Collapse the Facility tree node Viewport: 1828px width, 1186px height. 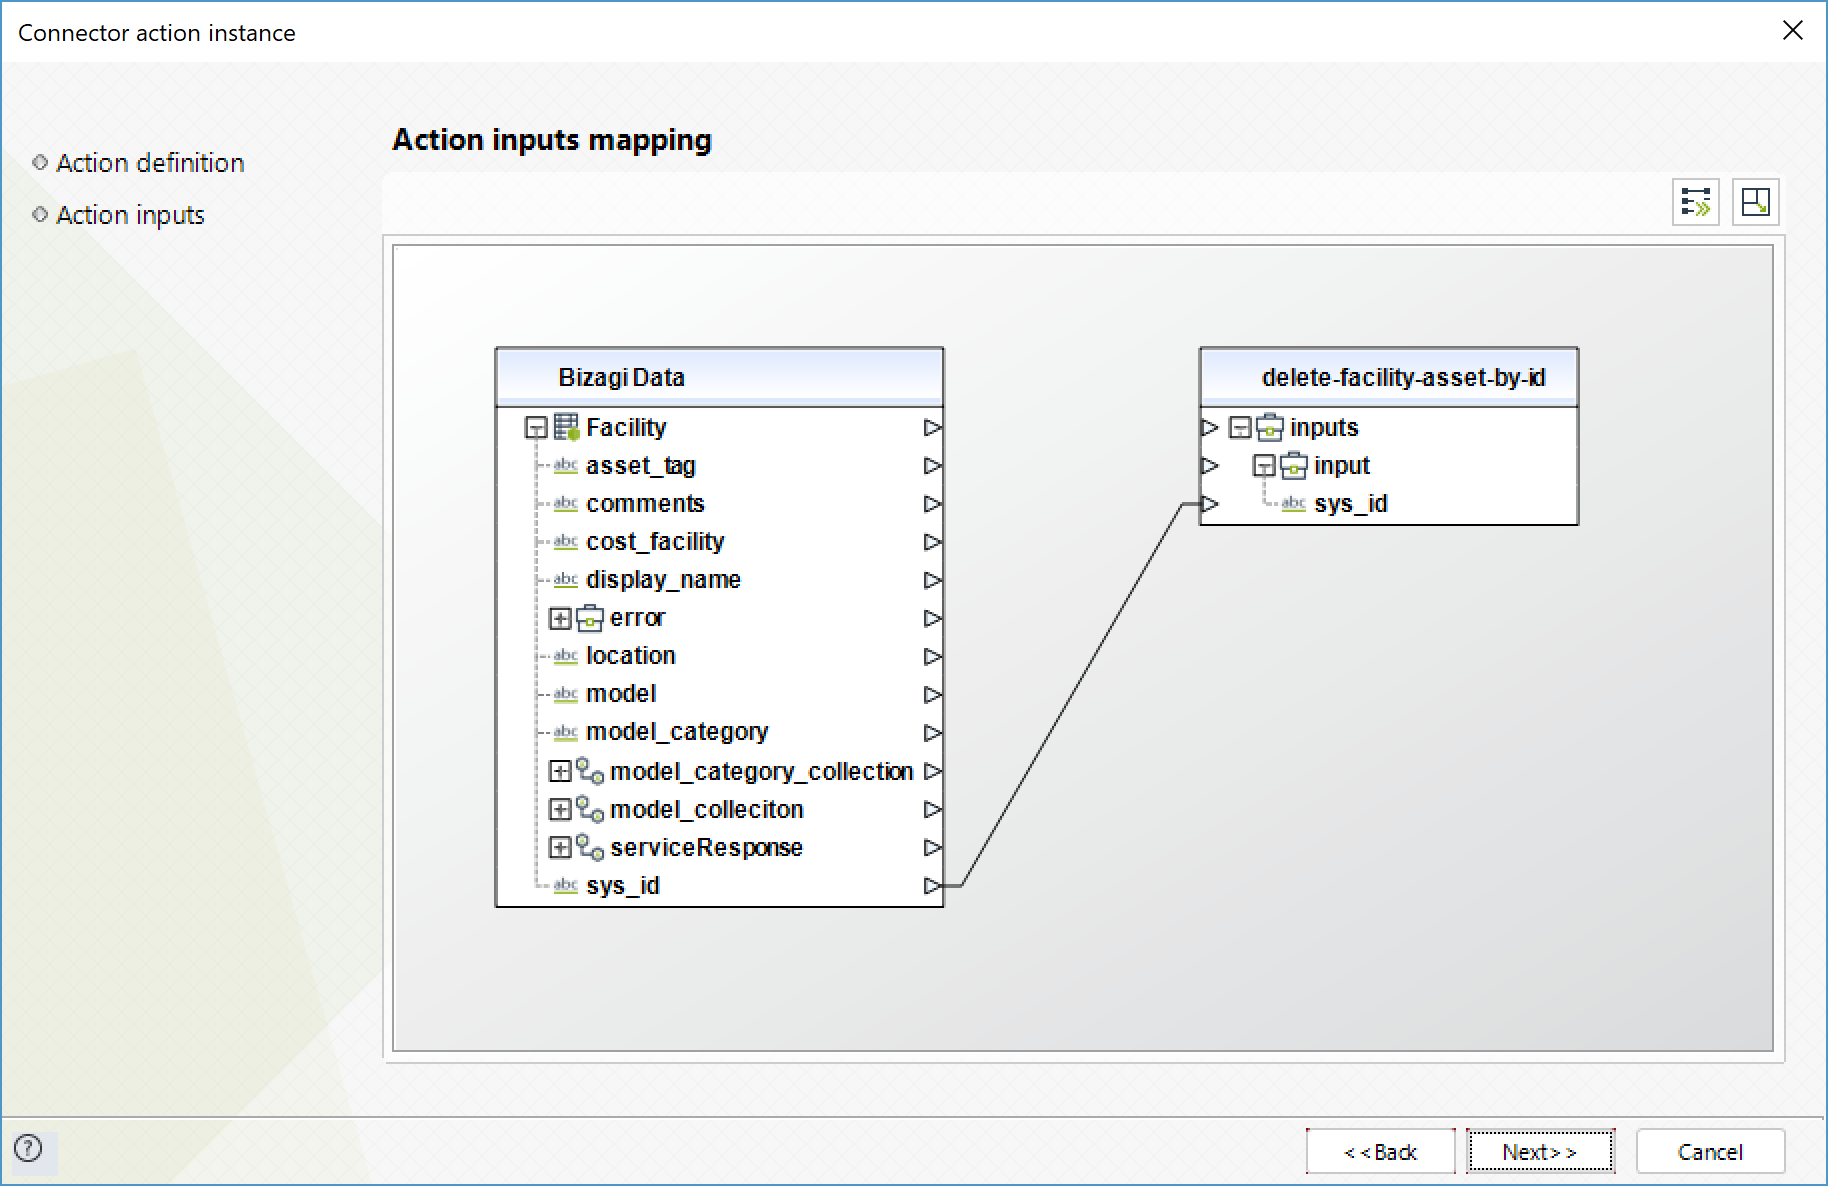[536, 428]
